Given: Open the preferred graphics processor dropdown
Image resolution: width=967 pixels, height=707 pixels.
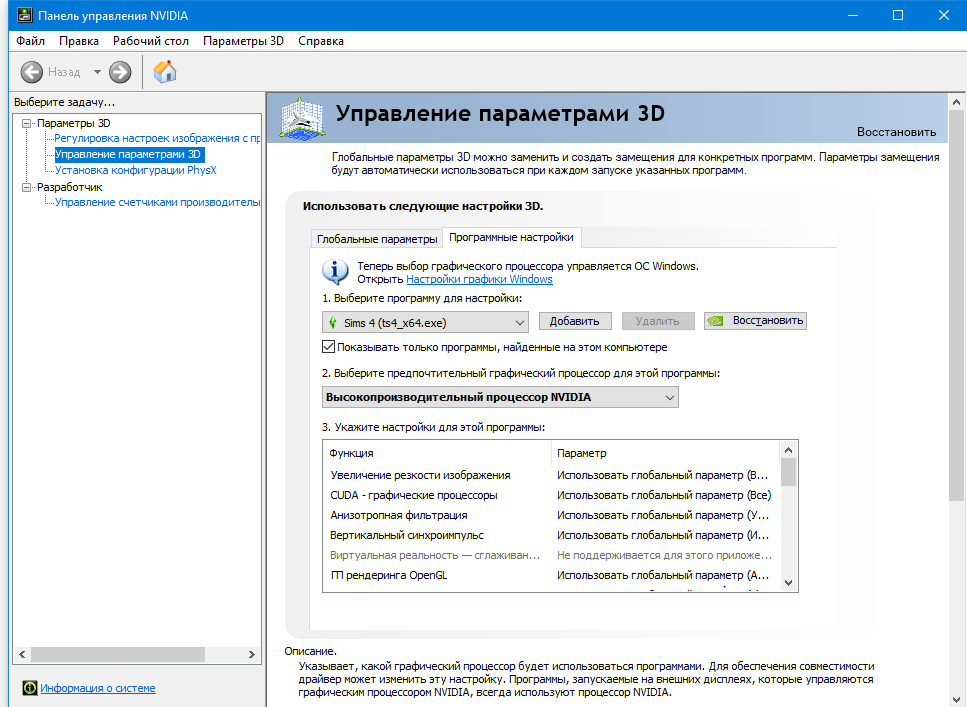Looking at the screenshot, I should tap(500, 397).
